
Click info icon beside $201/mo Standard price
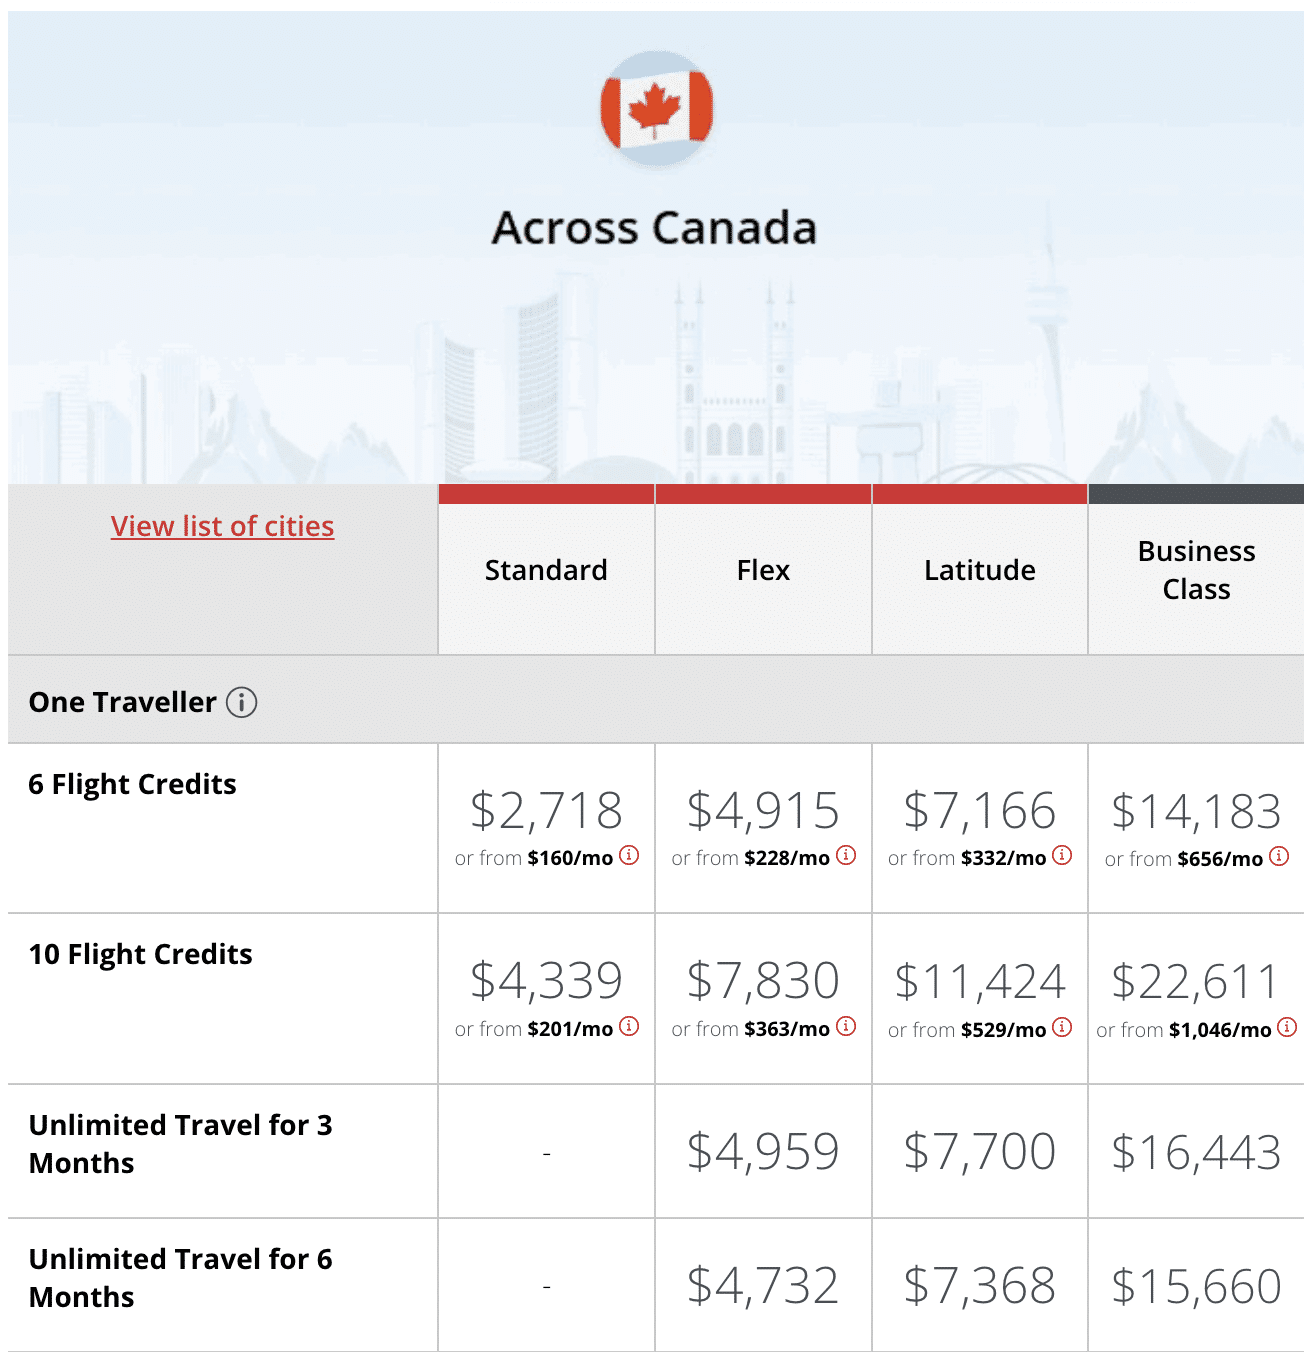coord(628,1028)
